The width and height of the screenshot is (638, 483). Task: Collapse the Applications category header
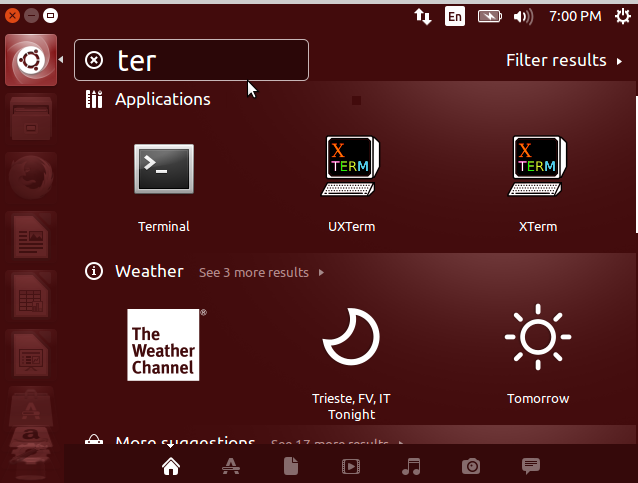click(163, 99)
